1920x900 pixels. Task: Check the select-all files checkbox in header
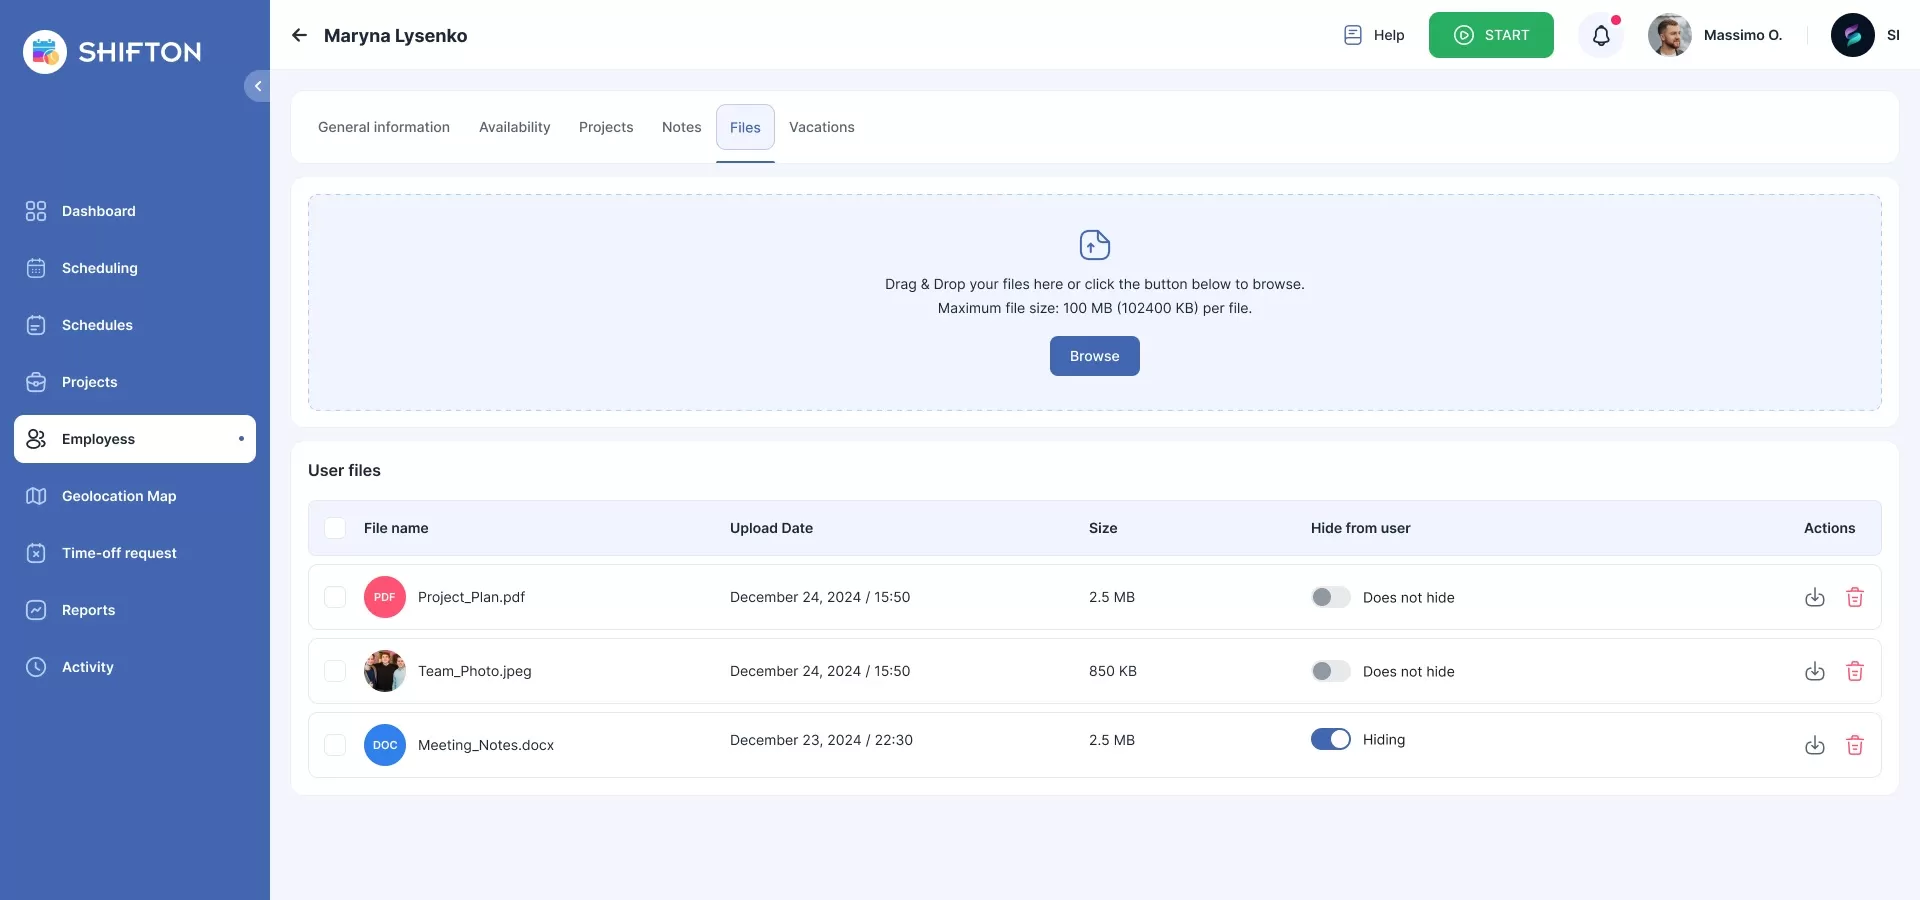(335, 528)
